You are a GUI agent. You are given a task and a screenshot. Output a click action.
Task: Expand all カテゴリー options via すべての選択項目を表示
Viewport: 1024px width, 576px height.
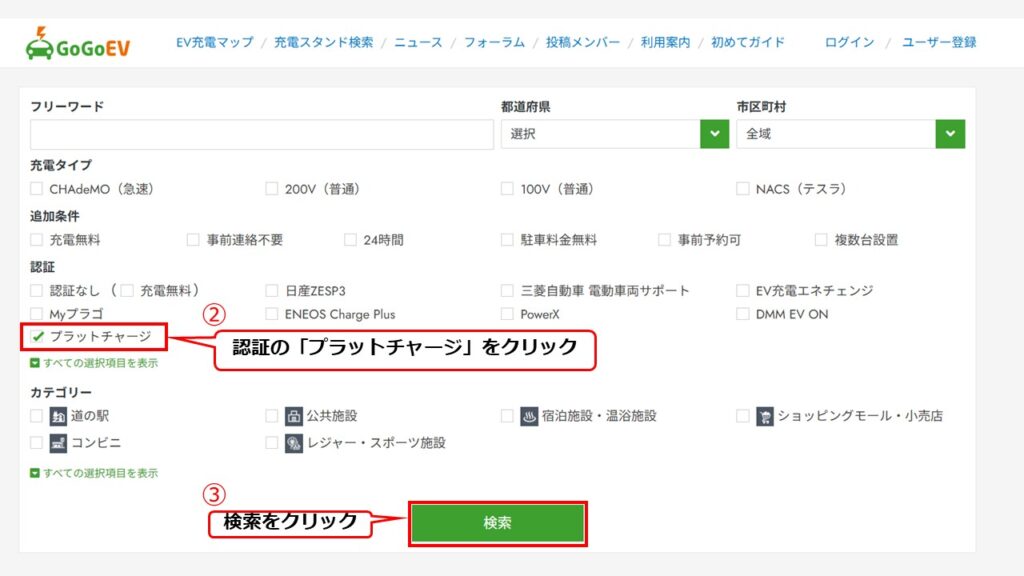(94, 473)
